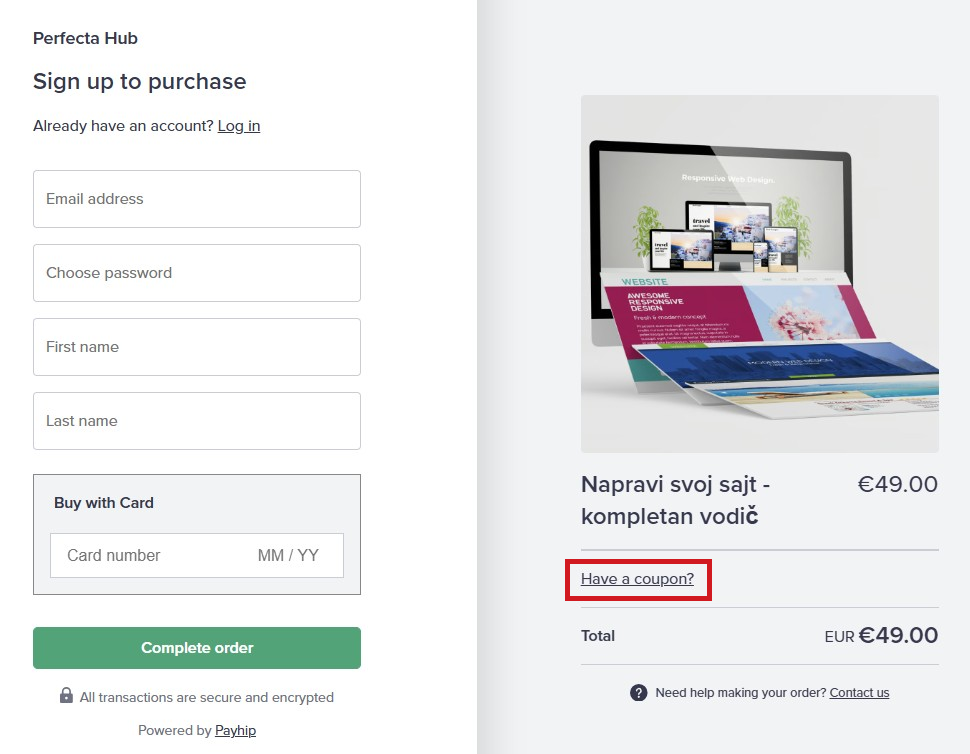Click the Buy with Card heading
Image resolution: width=970 pixels, height=754 pixels.
click(104, 503)
